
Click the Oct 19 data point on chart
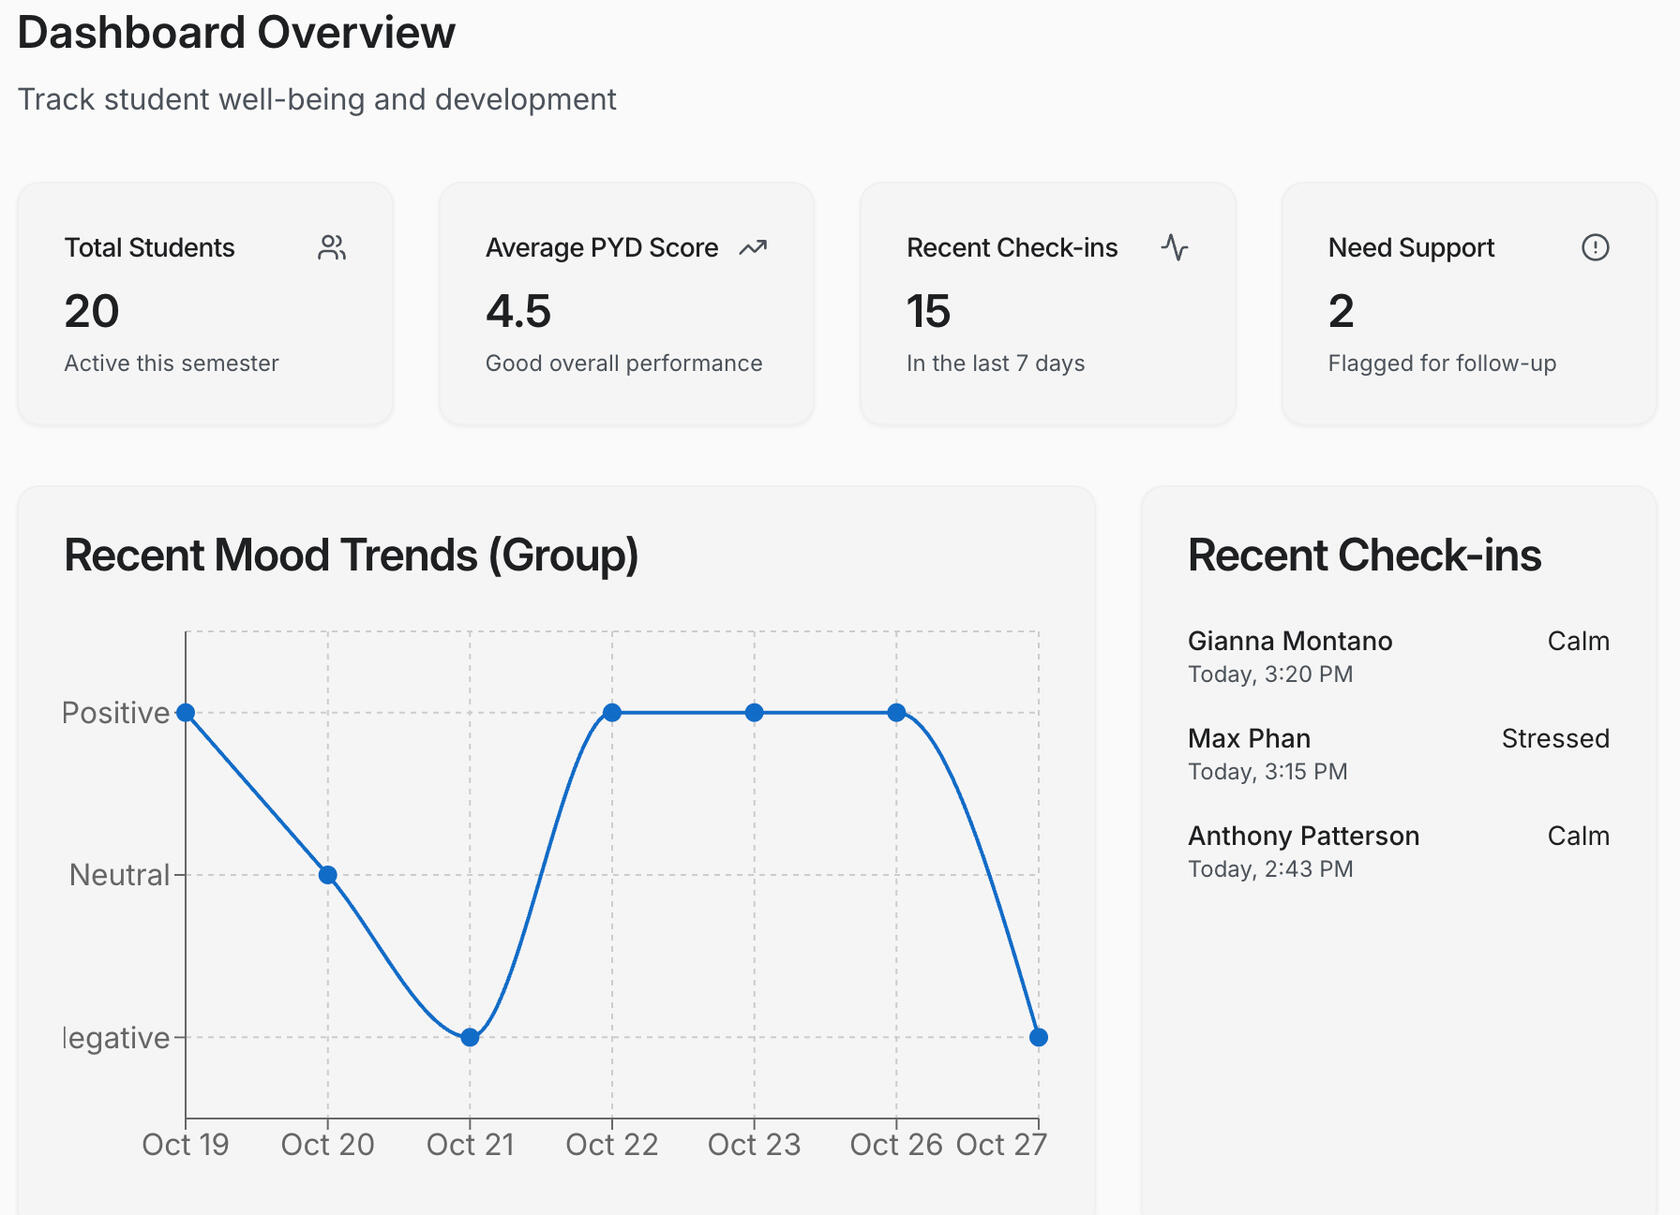(186, 713)
